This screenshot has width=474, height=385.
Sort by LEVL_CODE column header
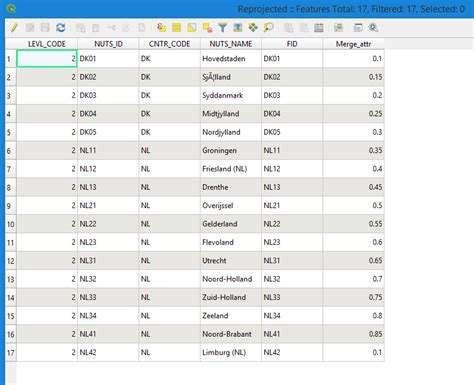pyautogui.click(x=47, y=44)
